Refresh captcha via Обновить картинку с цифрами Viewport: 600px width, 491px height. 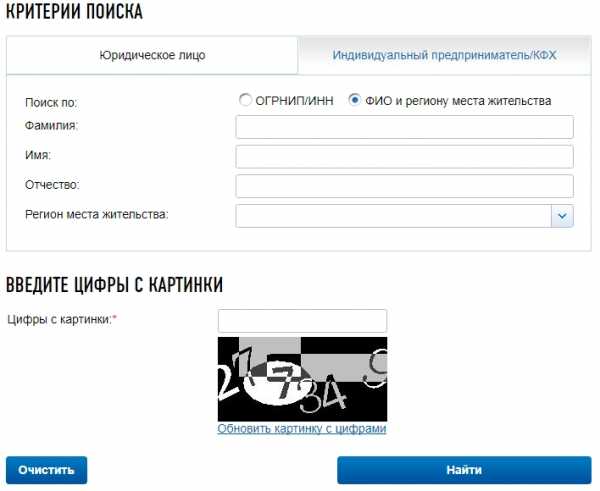302,428
